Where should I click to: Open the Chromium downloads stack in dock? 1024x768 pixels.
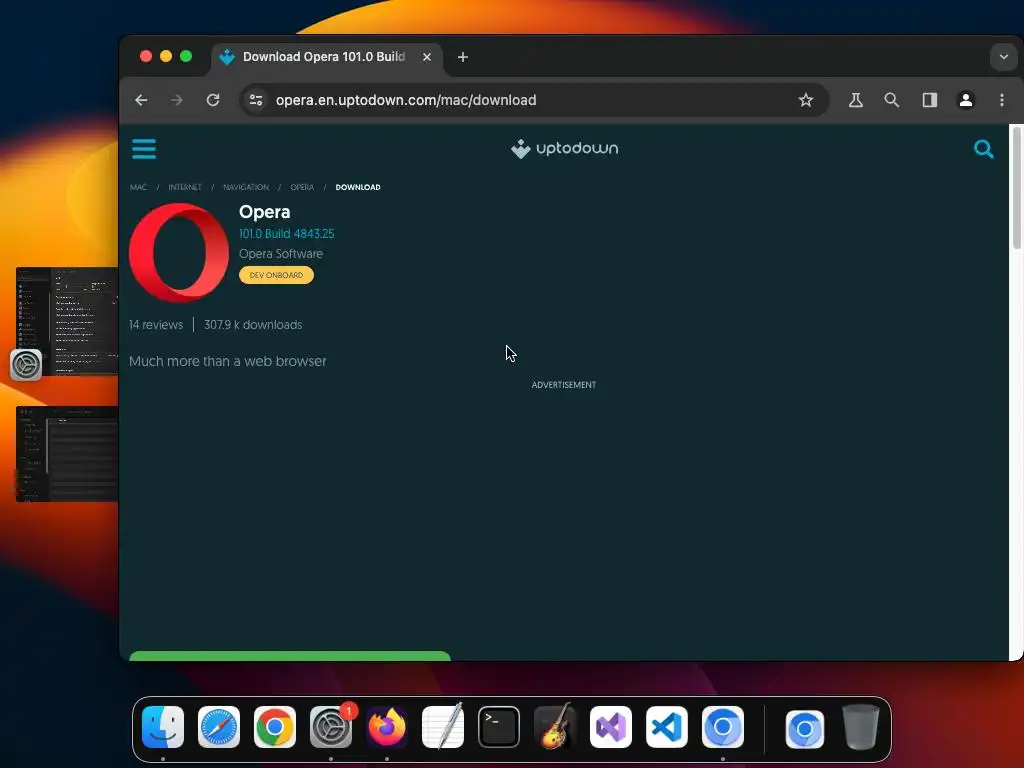click(x=805, y=728)
